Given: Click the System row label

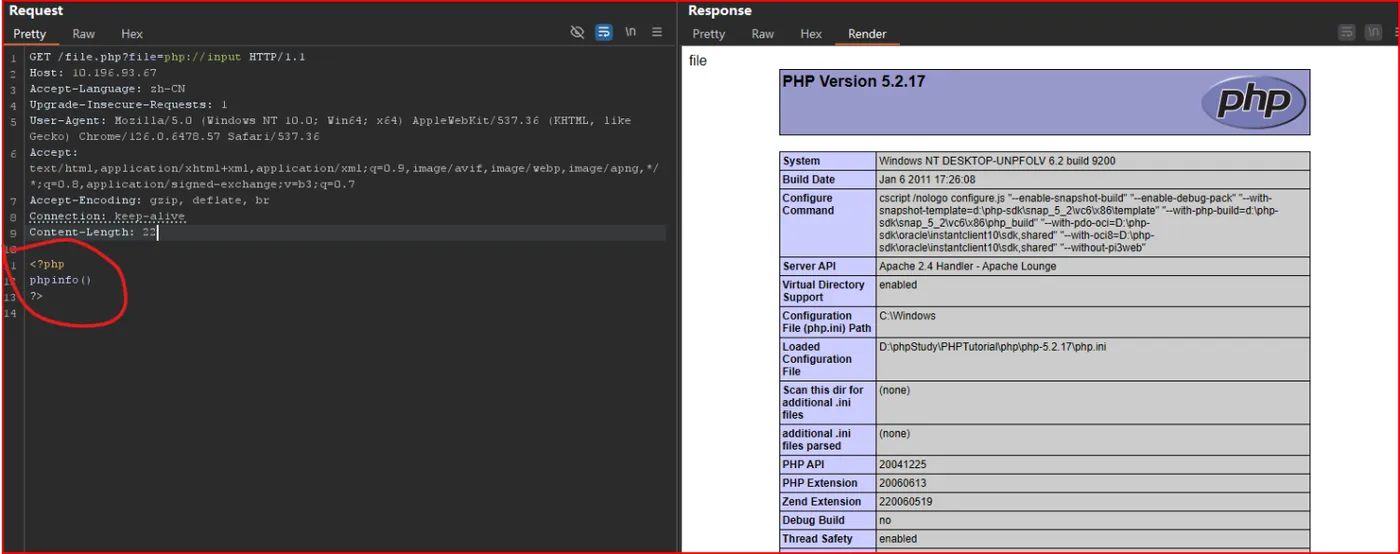Looking at the screenshot, I should (x=801, y=161).
